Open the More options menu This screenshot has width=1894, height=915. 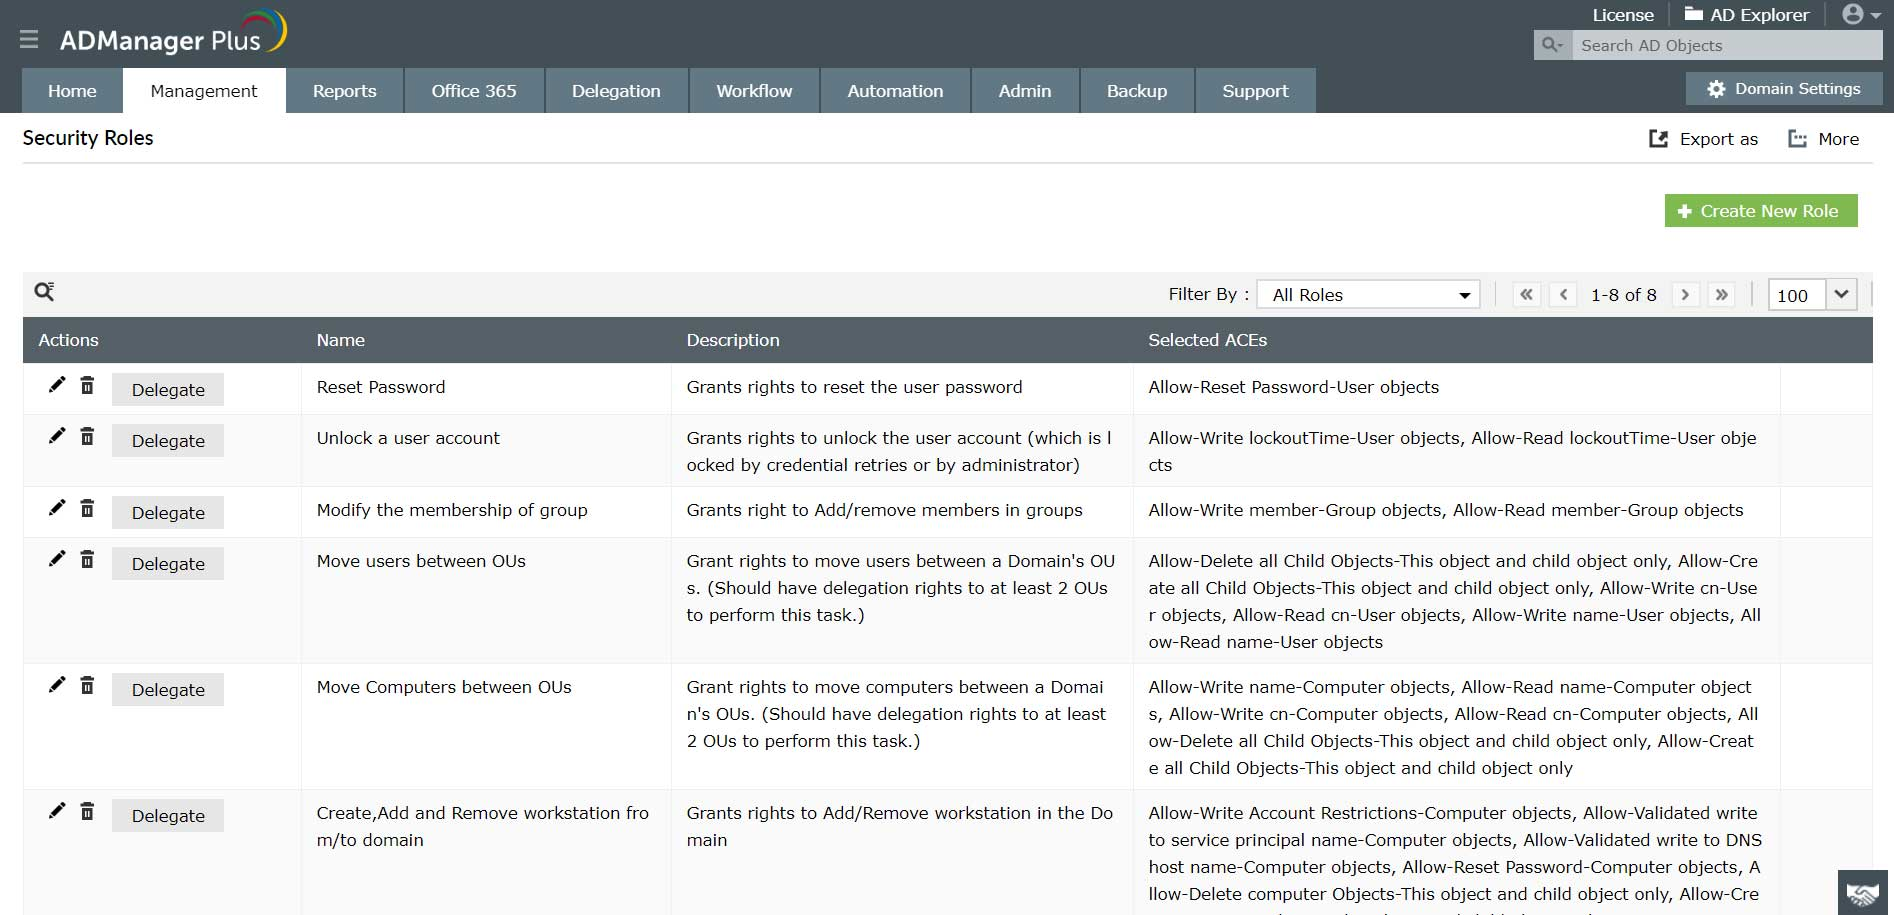[x=1823, y=139]
